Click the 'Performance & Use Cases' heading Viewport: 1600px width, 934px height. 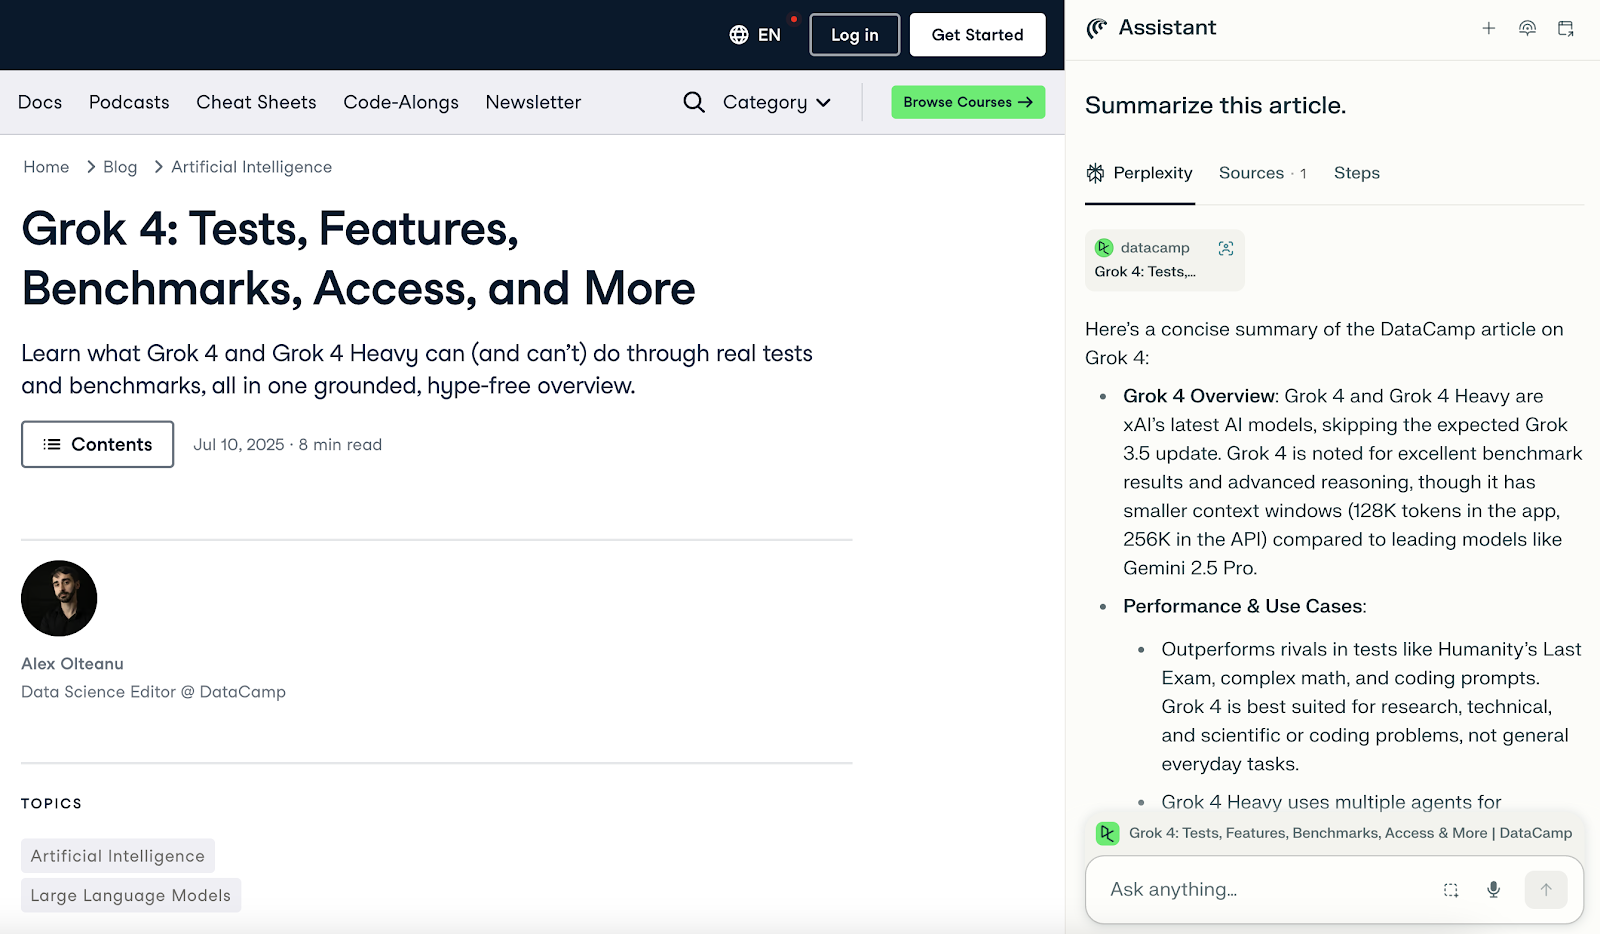[x=1243, y=606]
